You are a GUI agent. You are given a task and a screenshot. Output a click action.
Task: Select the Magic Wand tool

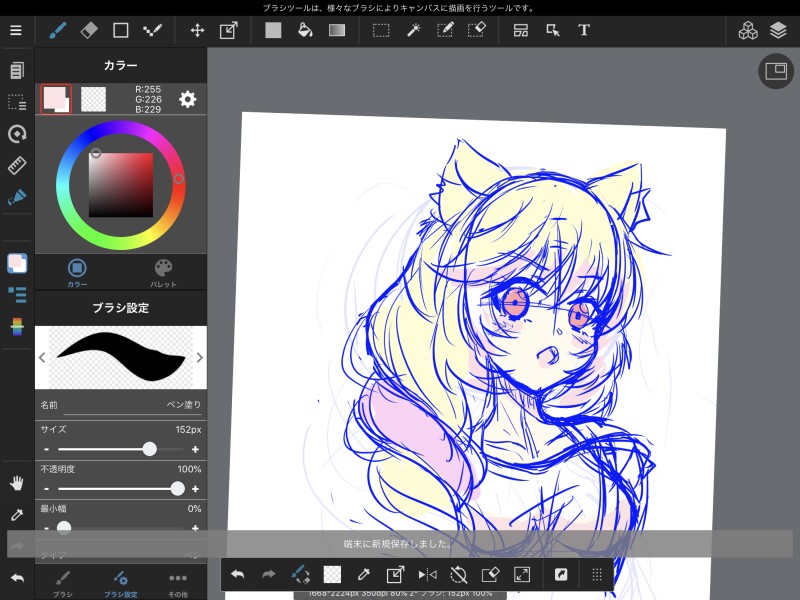[413, 31]
